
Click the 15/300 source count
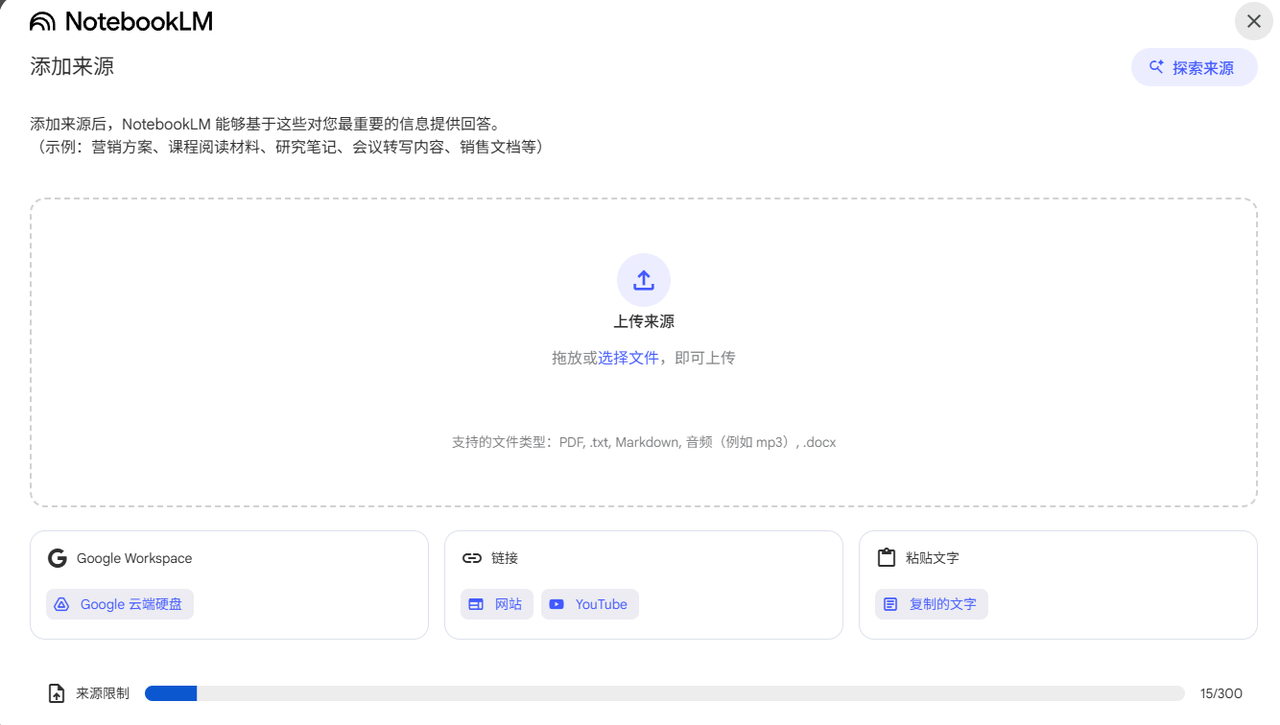[1221, 693]
